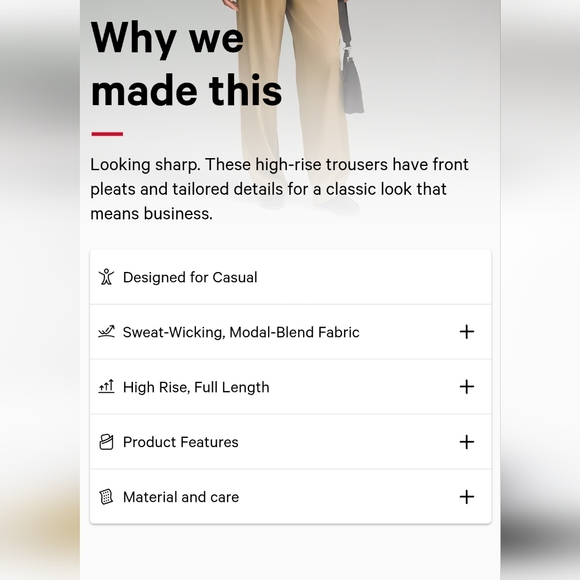This screenshot has width=580, height=580.
Task: Click the red accent line under heading
Action: coord(107,134)
